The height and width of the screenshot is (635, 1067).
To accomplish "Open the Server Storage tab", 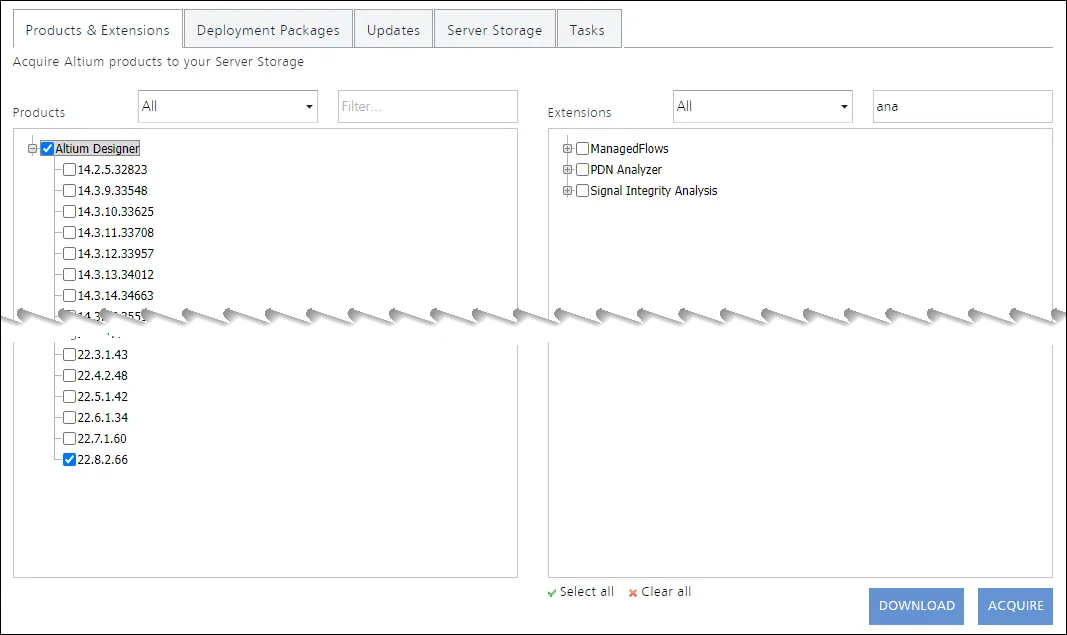I will point(495,29).
